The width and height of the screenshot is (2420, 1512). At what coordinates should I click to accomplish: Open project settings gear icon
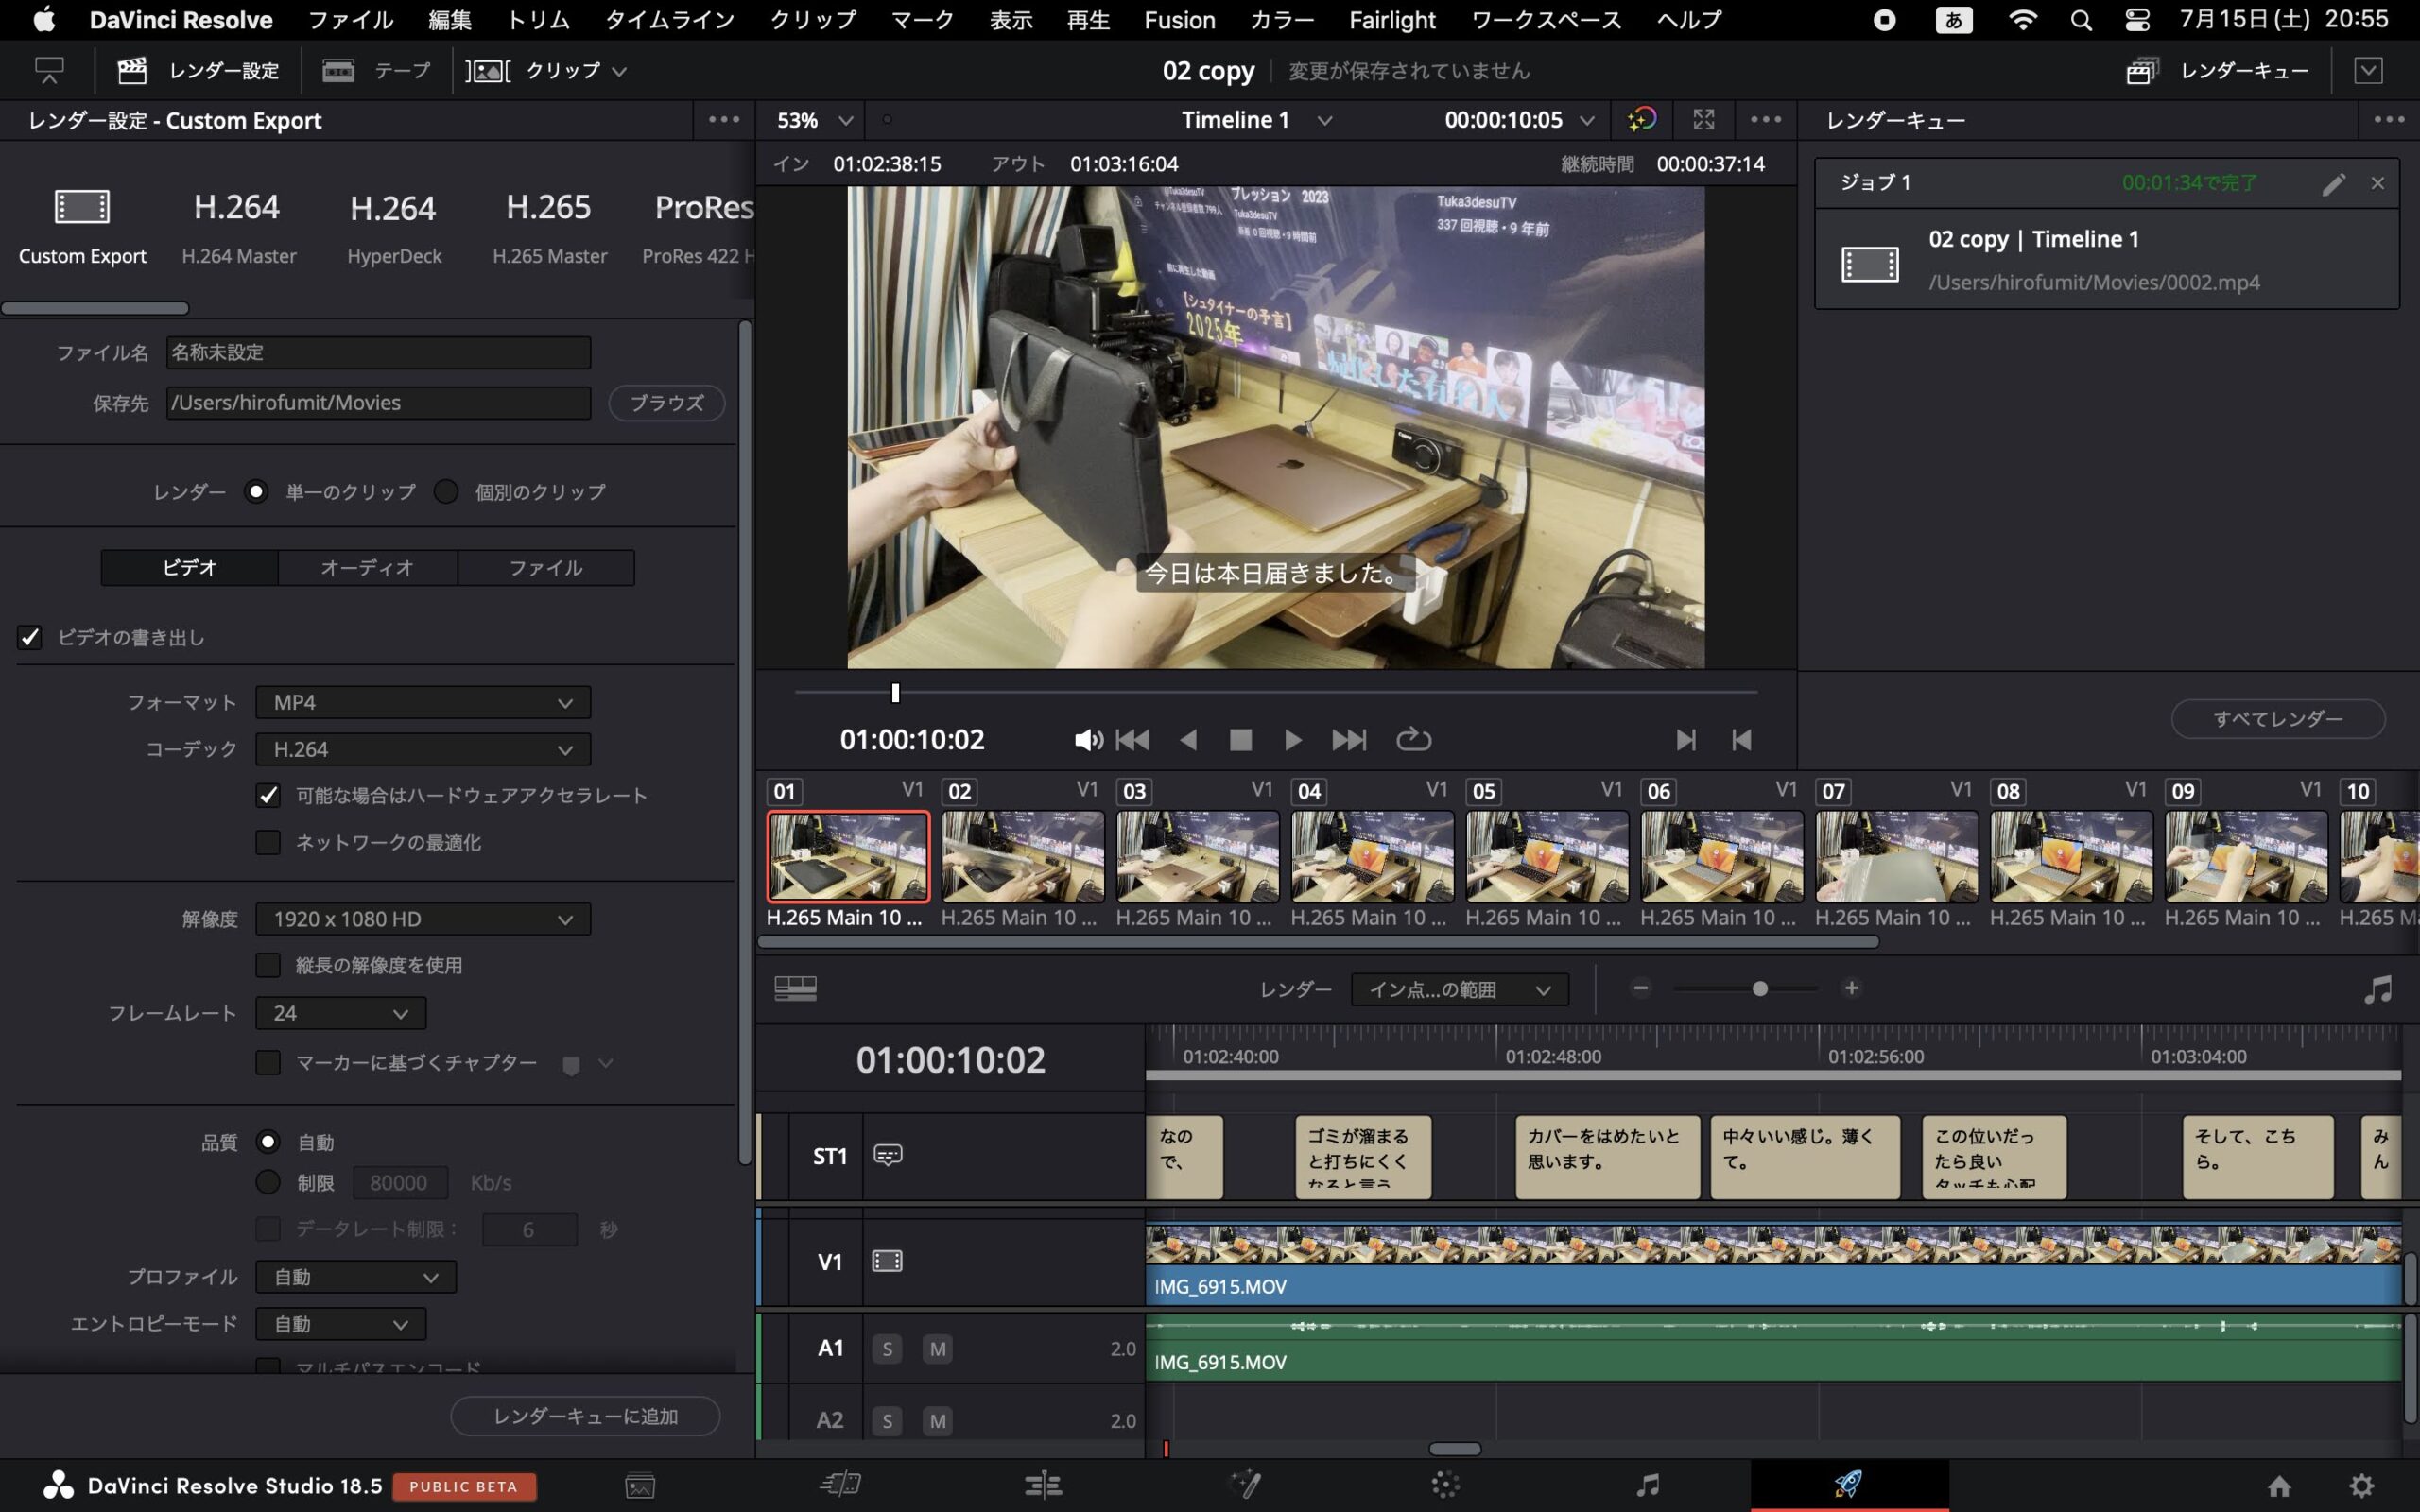pos(2361,1485)
